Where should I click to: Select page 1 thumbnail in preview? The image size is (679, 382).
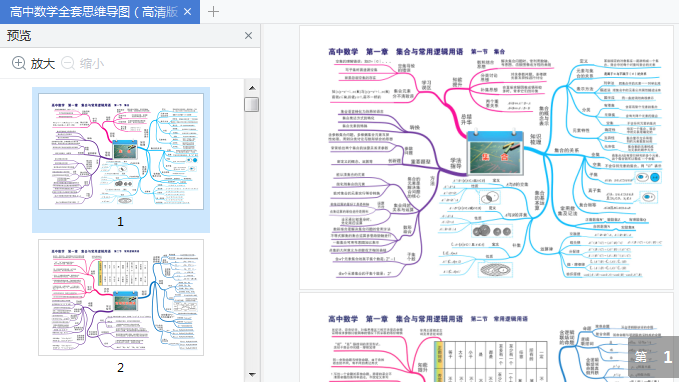pos(121,152)
